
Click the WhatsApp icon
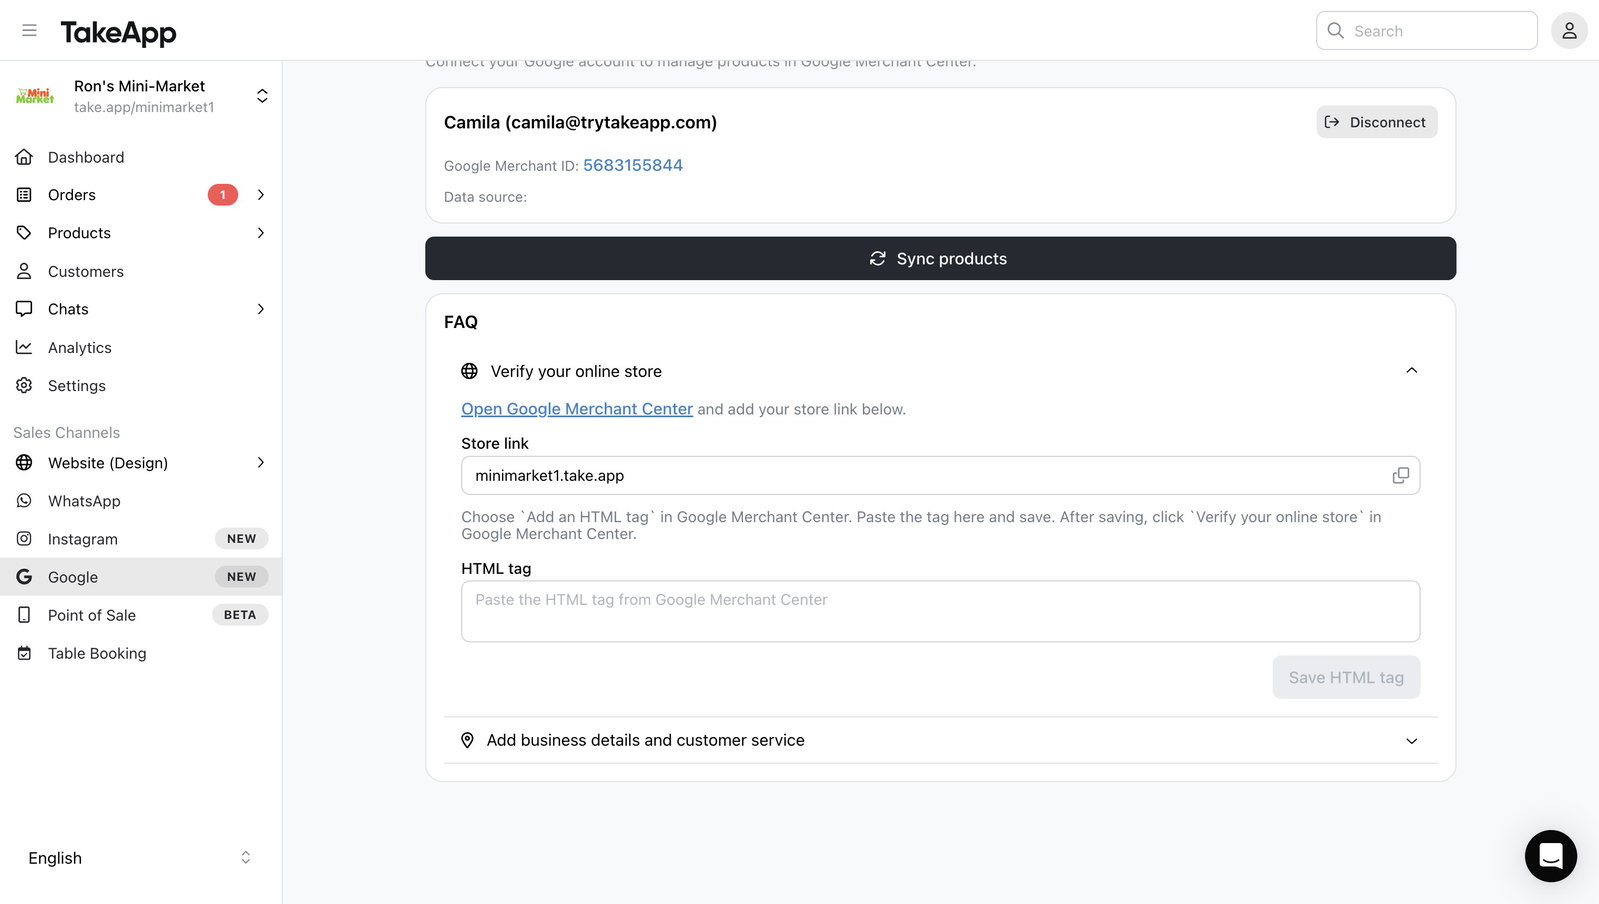tap(24, 501)
